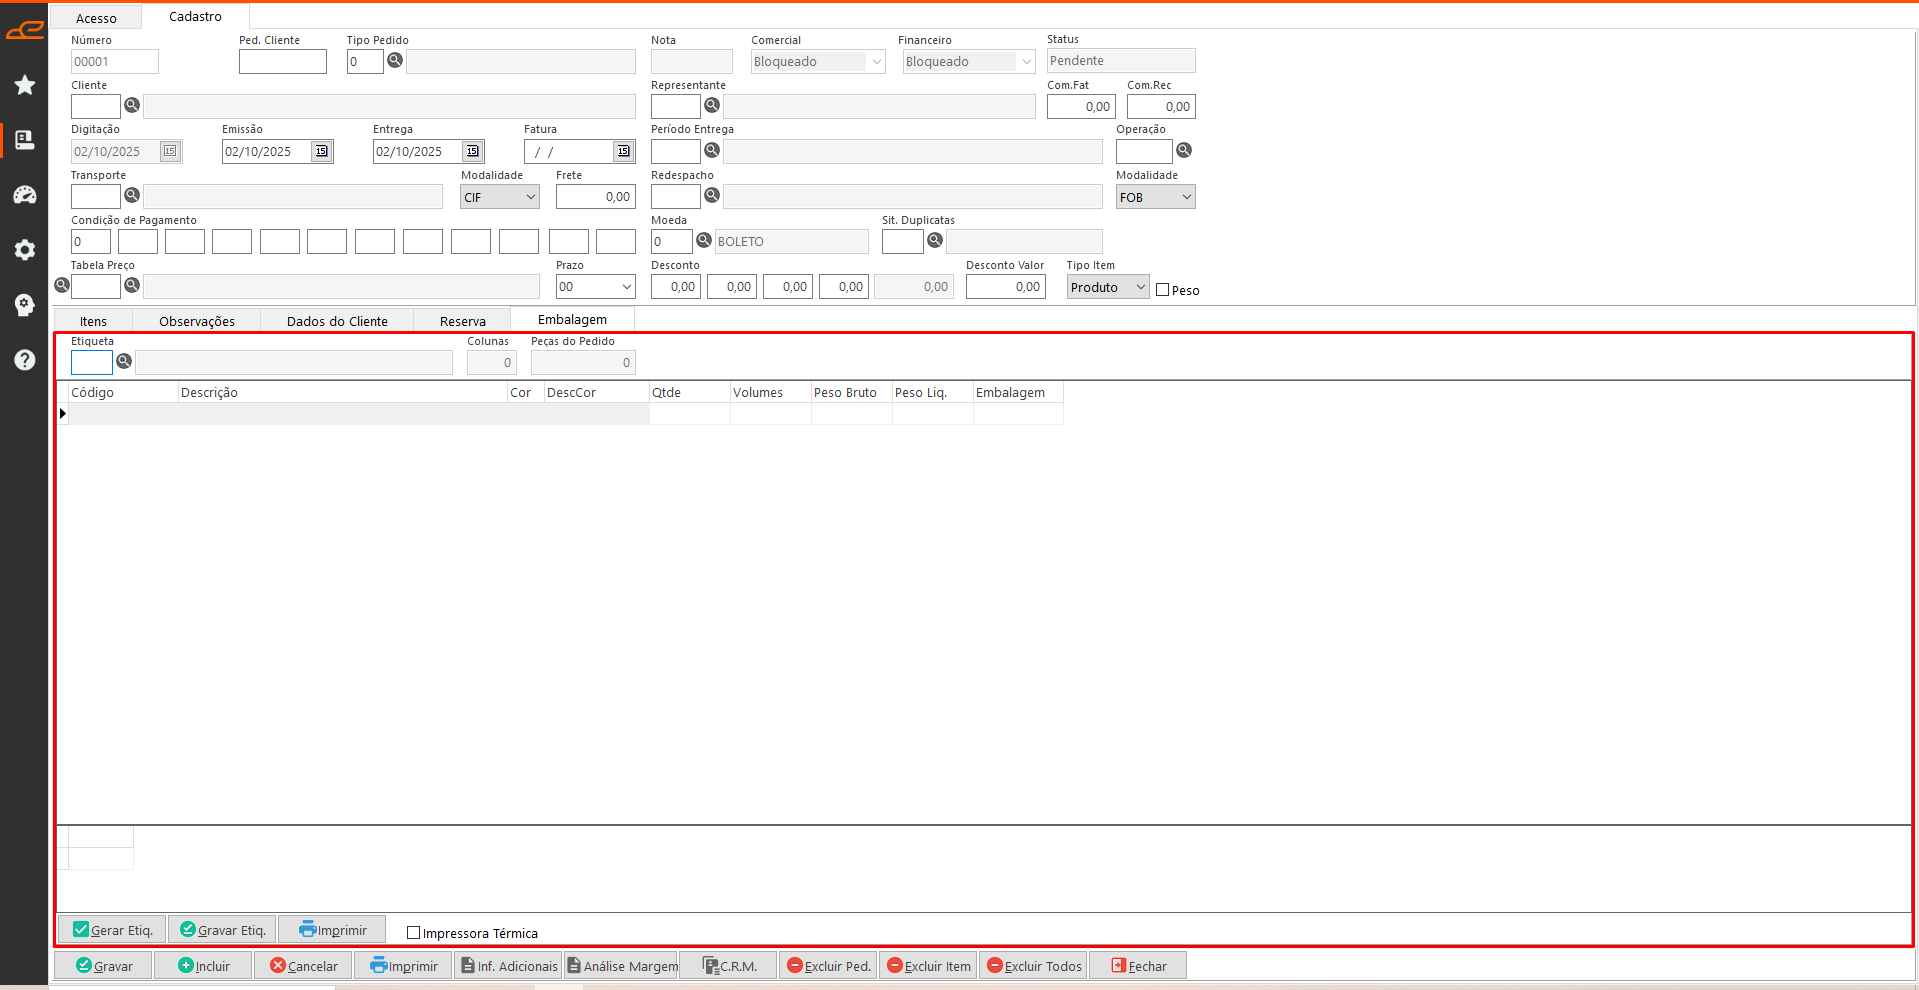Click the Gerar Etiq. button
This screenshot has width=1919, height=990.
112,930
